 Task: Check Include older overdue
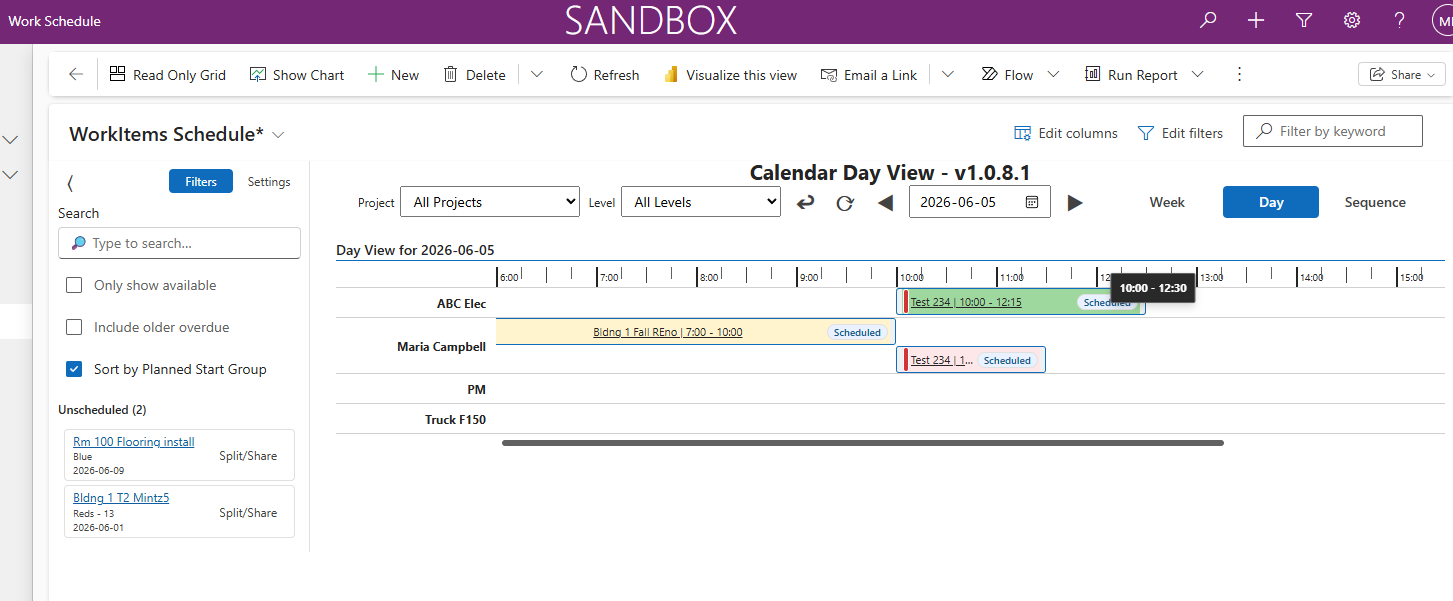coord(74,327)
